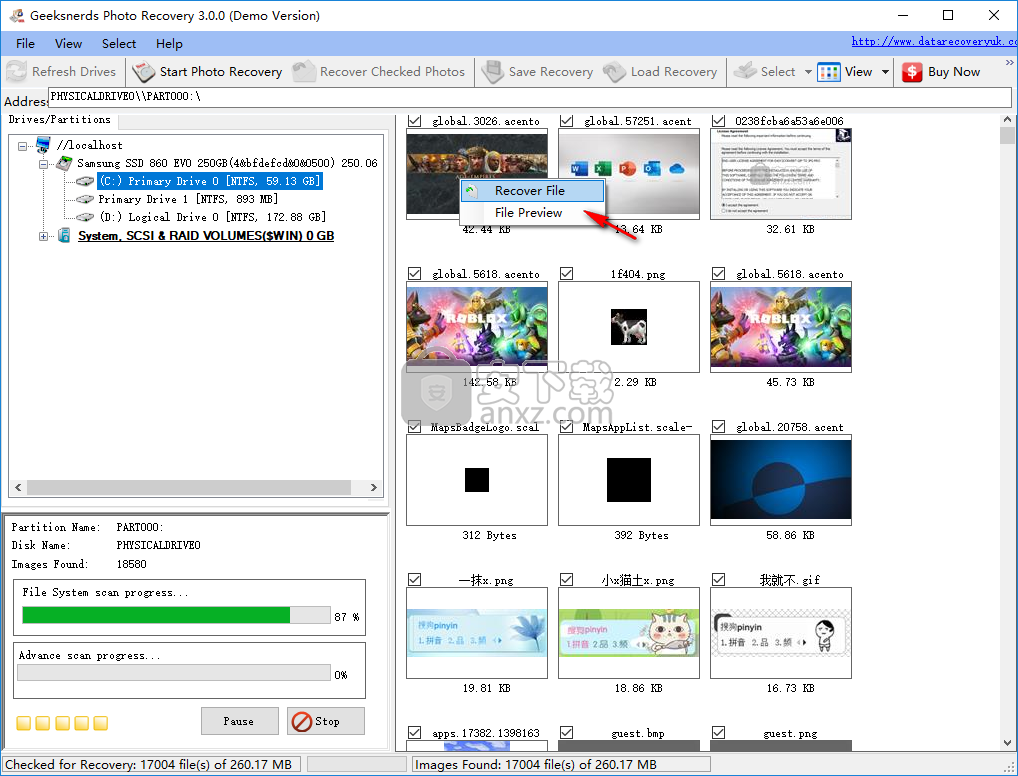Click the application icon in title bar
This screenshot has width=1018, height=776.
click(x=17, y=15)
